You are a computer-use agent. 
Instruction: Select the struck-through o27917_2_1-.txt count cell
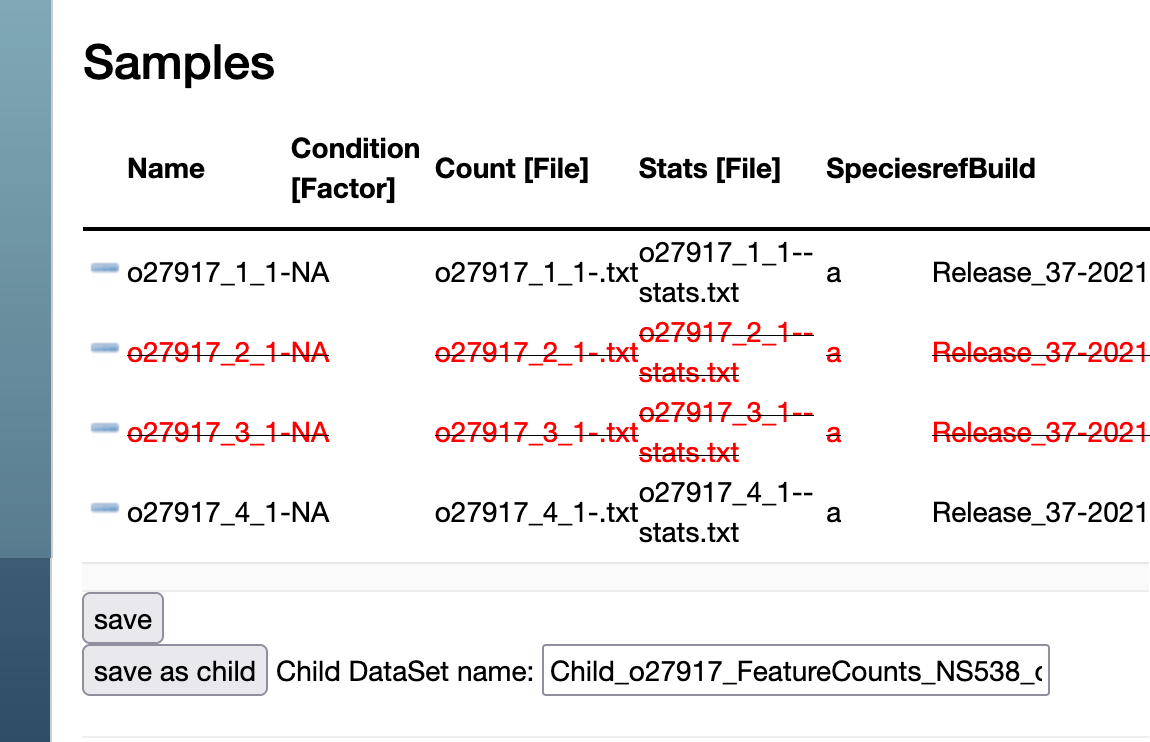[536, 353]
